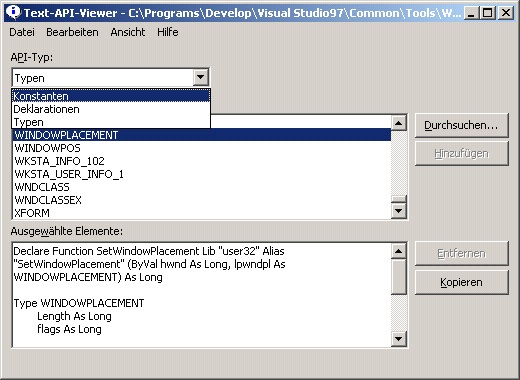
Task: Open the Hilfe menu
Action: pyautogui.click(x=168, y=32)
